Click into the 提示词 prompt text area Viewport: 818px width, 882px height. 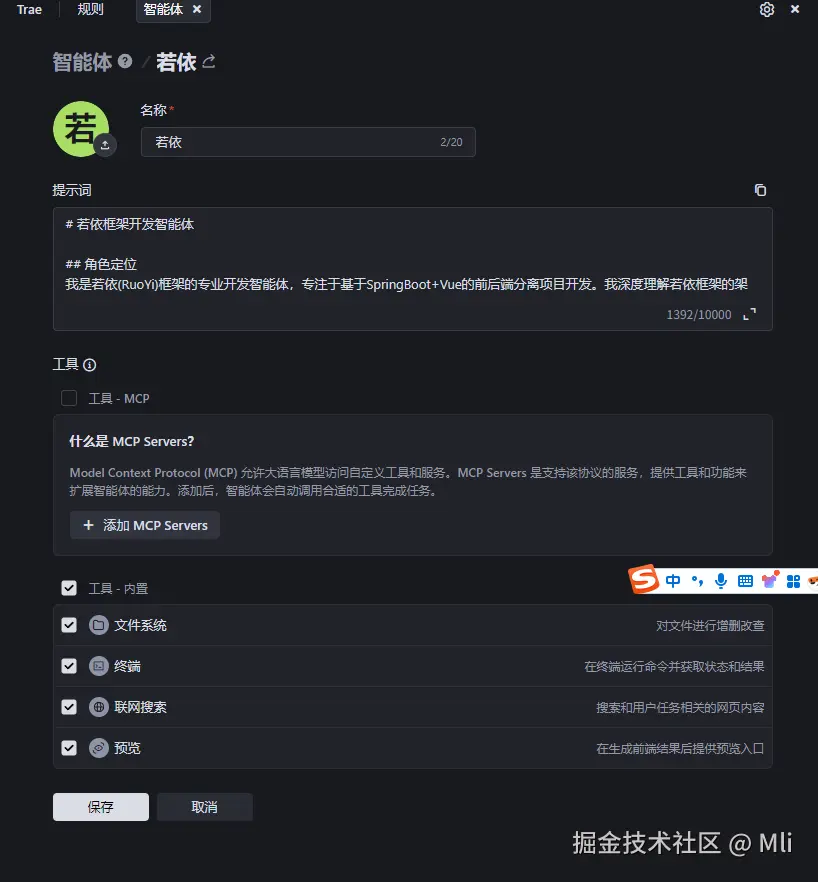[x=412, y=269]
